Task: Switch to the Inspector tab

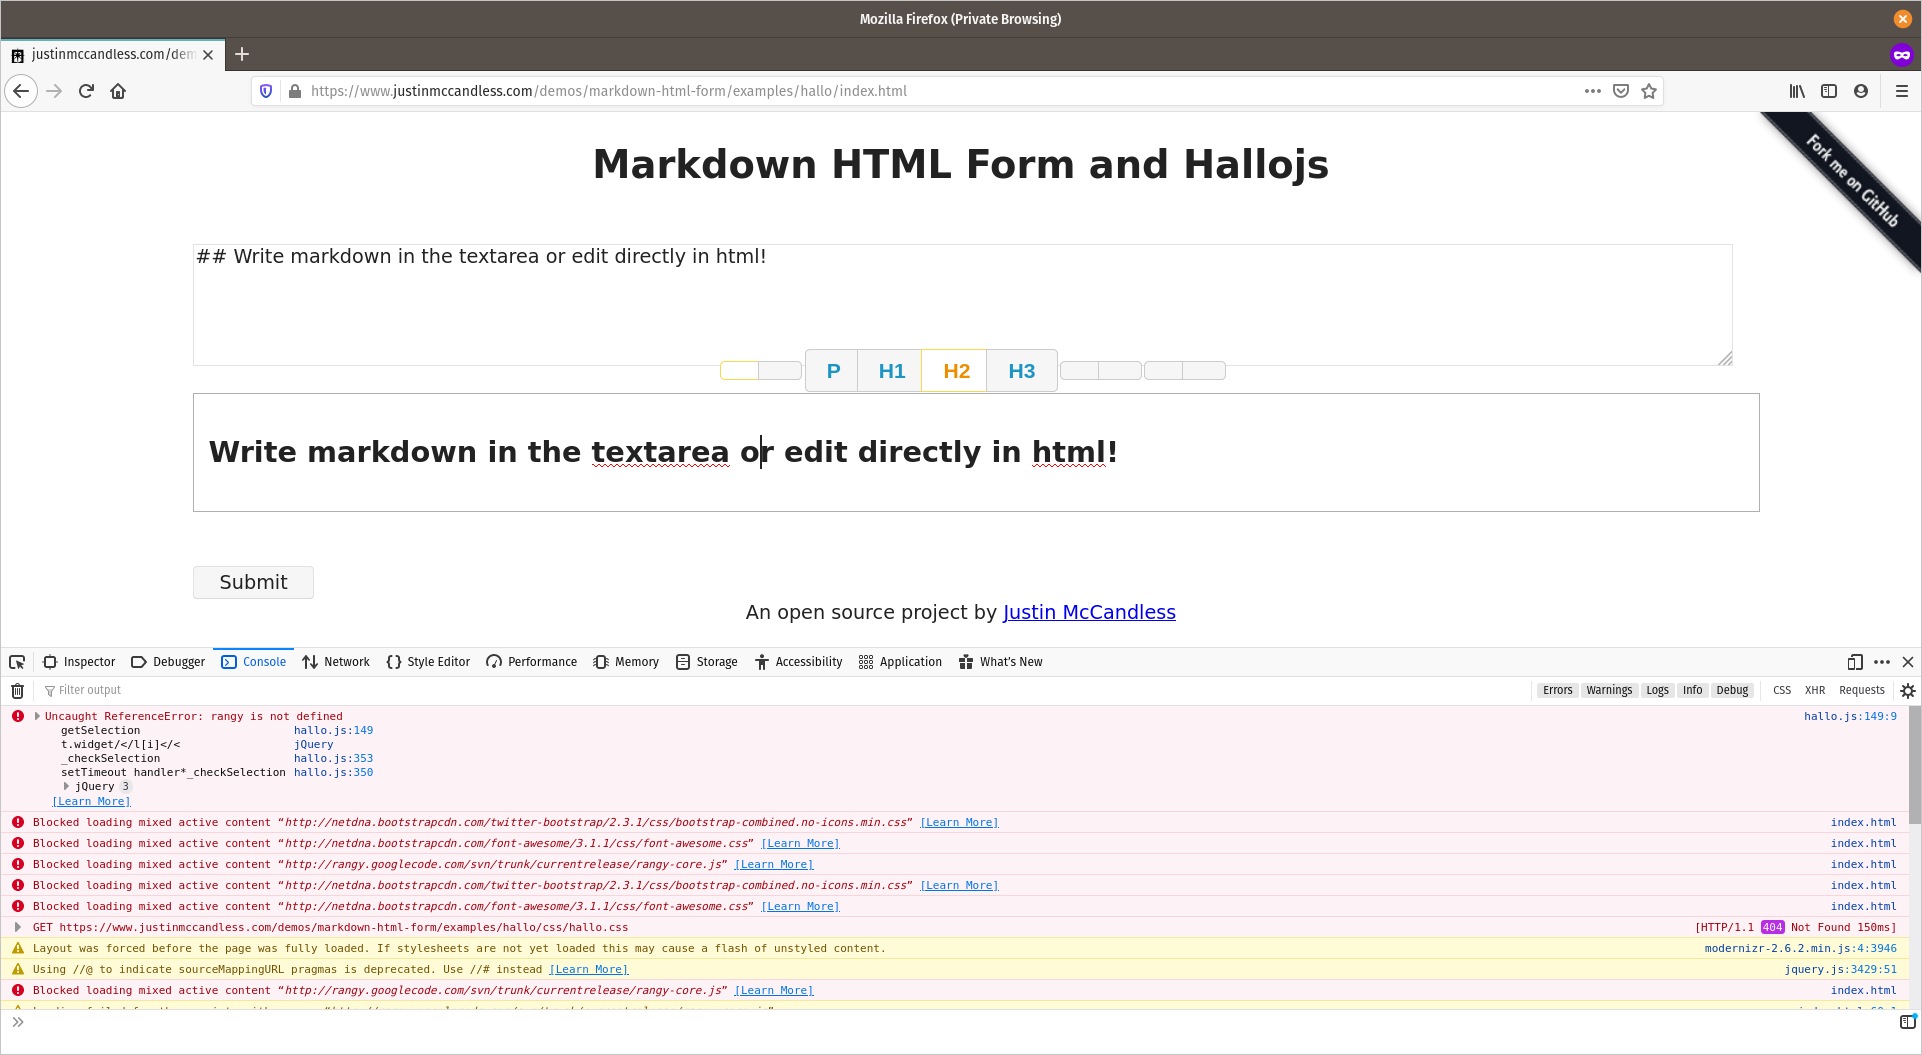Action: point(79,662)
